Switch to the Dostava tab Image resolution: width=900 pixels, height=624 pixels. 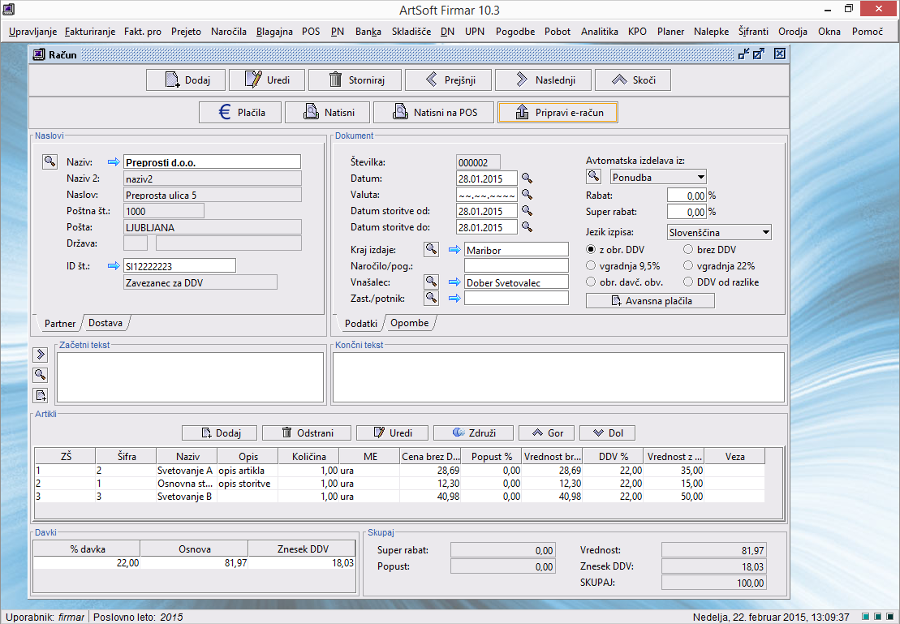[x=106, y=324]
